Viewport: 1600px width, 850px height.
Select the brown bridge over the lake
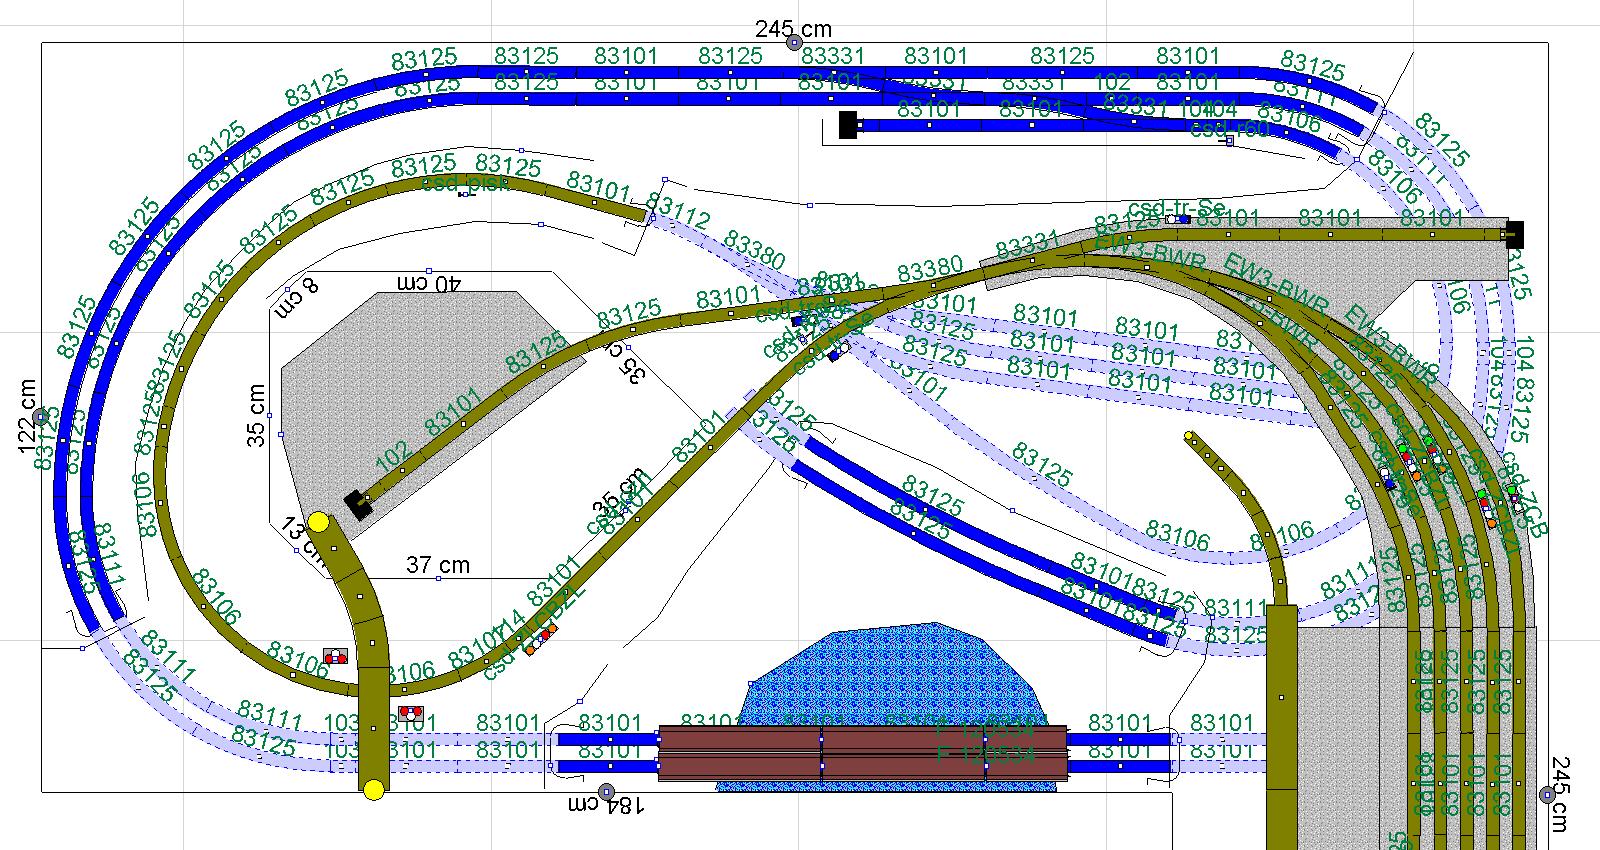[862, 753]
